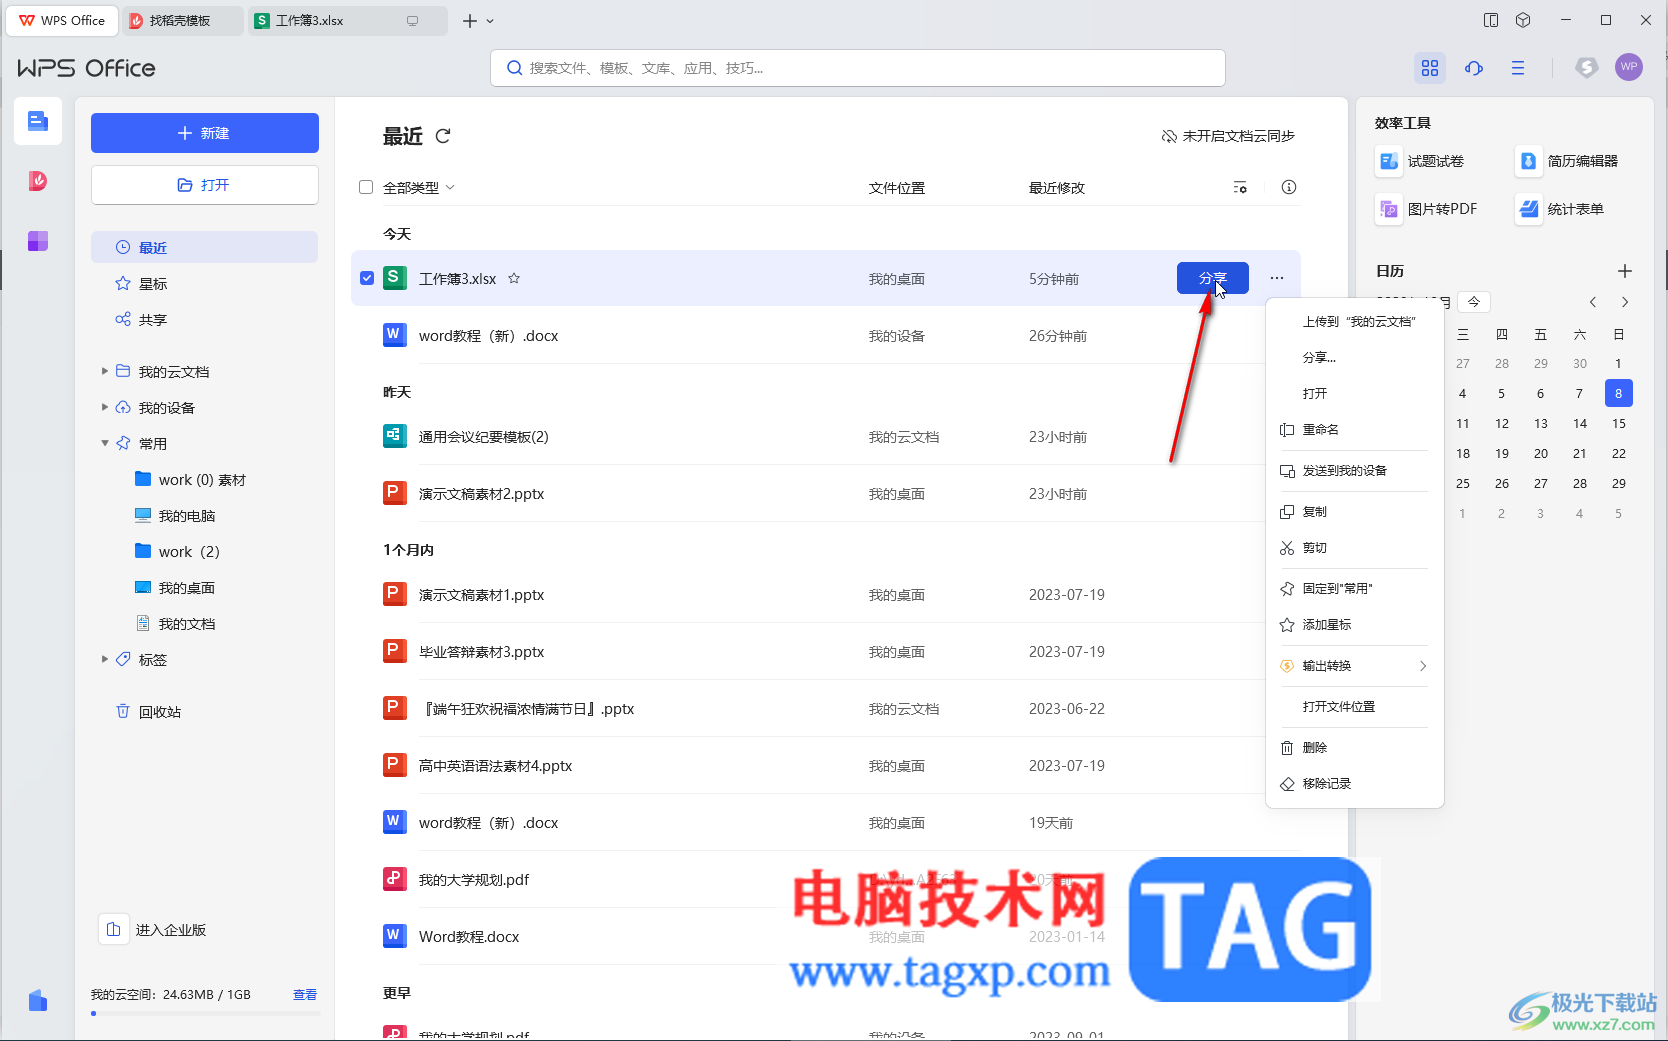Choose 重命名 from the context menu
The width and height of the screenshot is (1668, 1041).
[x=1354, y=430]
